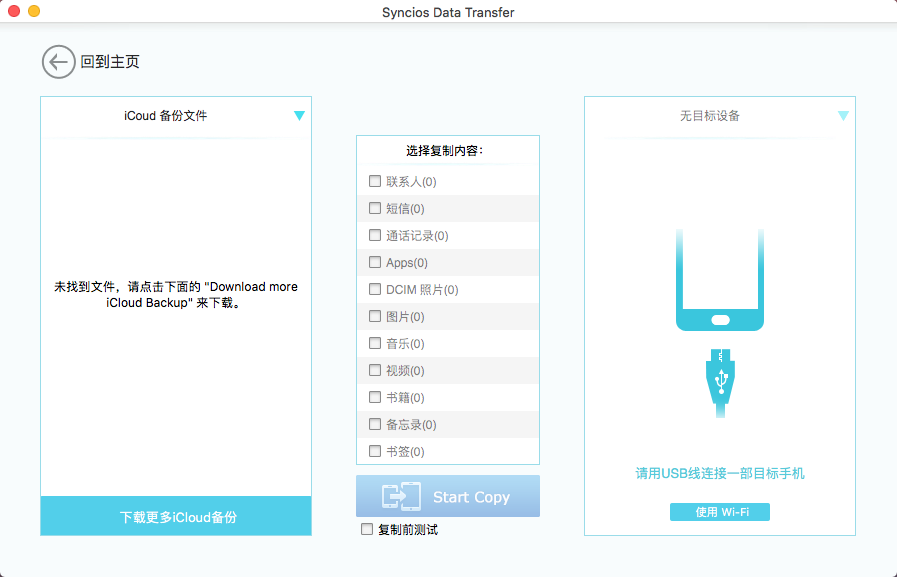Enable the 通话记录(0) checkbox
Screen dimensions: 897x577
coord(375,235)
